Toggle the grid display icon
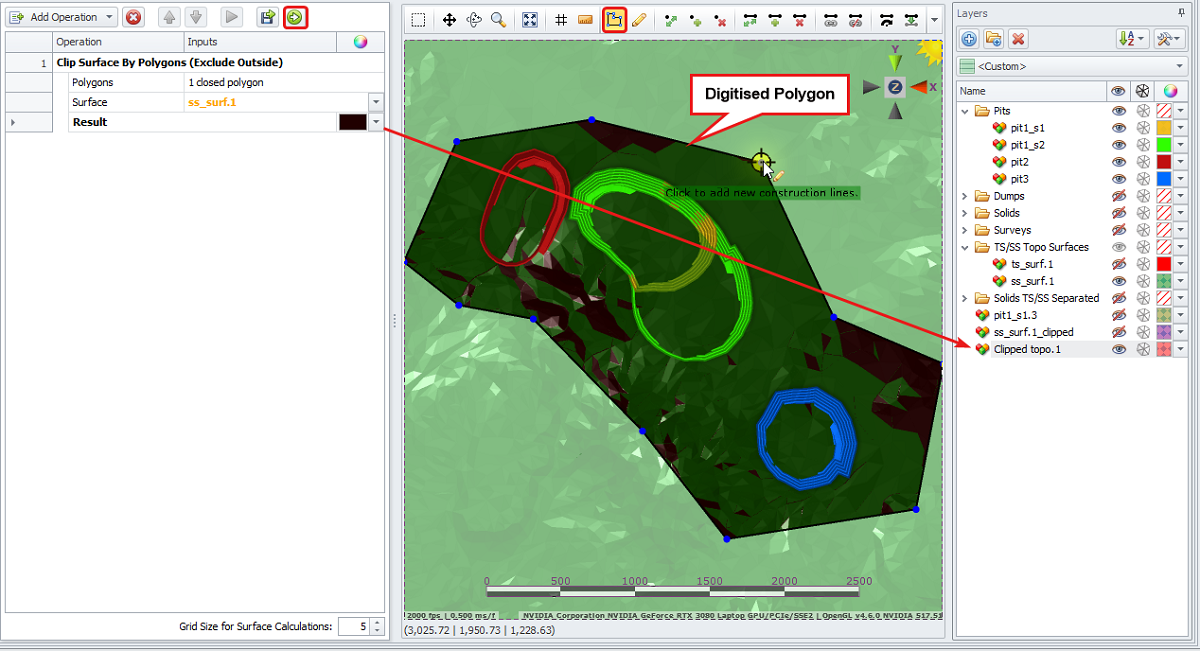The width and height of the screenshot is (1200, 651). click(x=561, y=19)
